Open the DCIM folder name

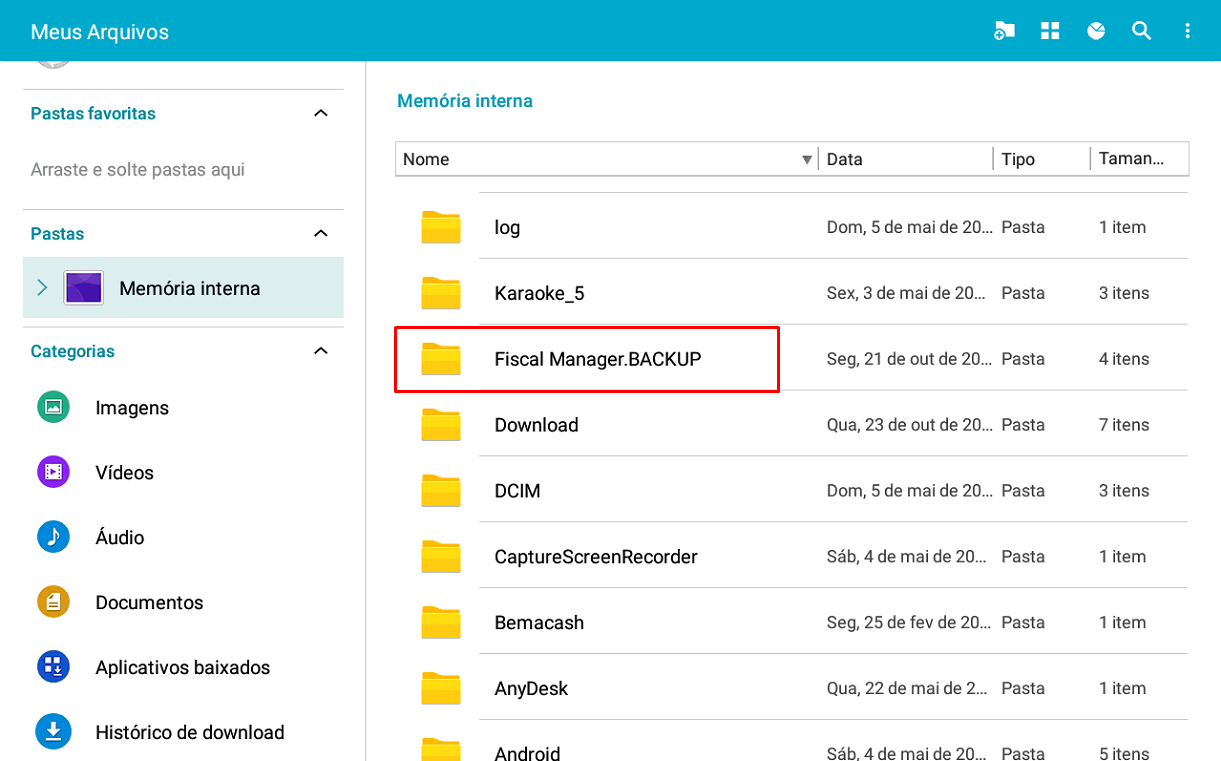517,491
